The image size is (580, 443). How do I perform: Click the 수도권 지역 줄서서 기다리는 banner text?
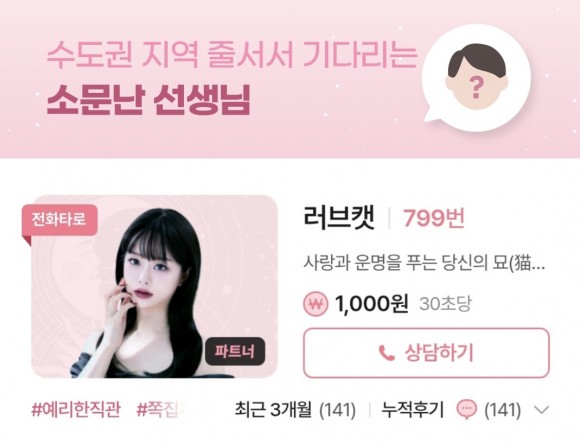tap(232, 55)
